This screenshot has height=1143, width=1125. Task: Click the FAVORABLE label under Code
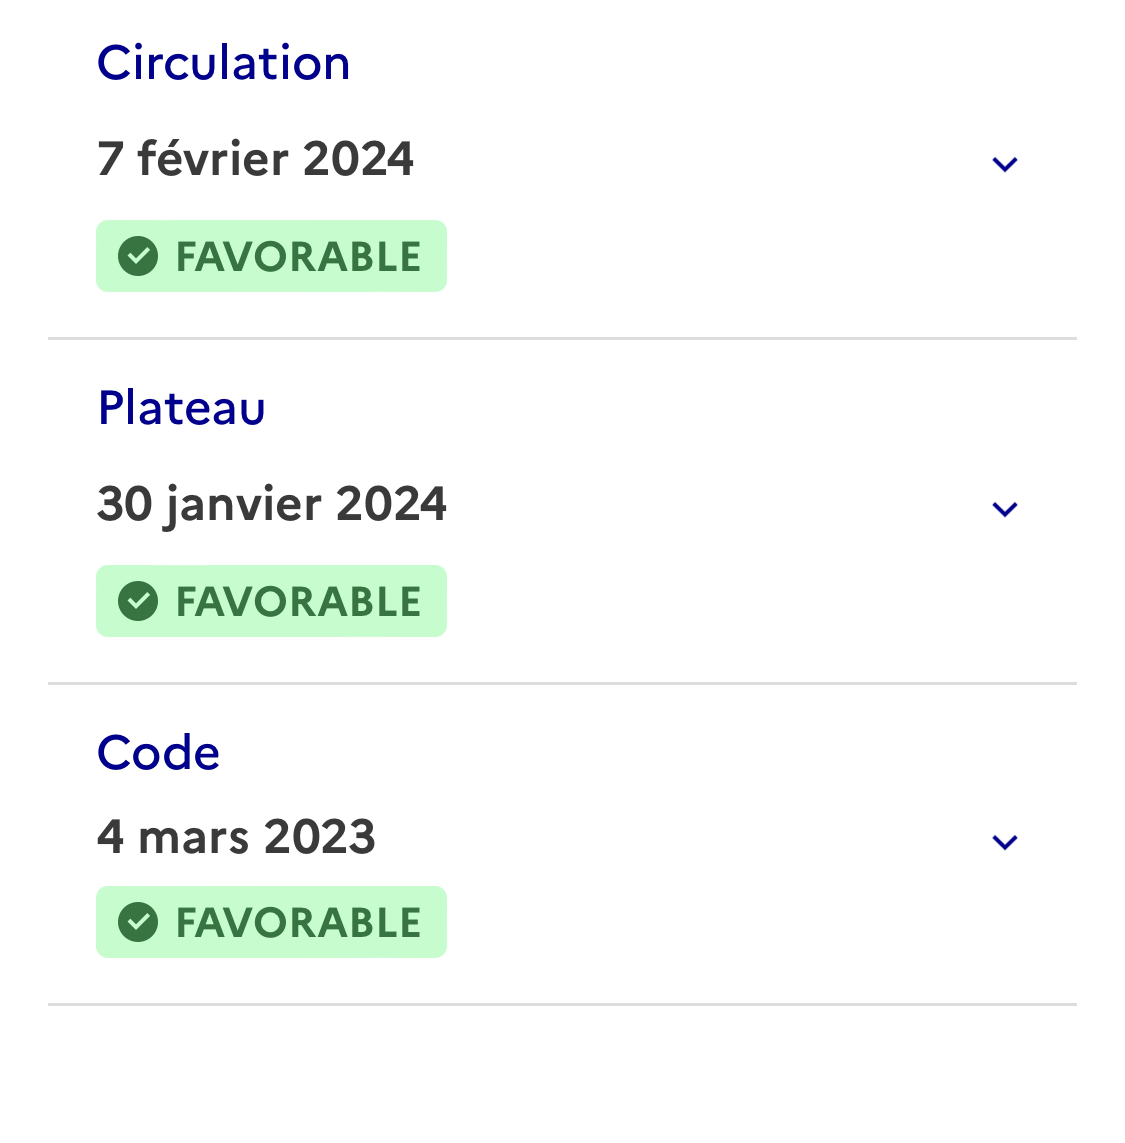pos(298,923)
